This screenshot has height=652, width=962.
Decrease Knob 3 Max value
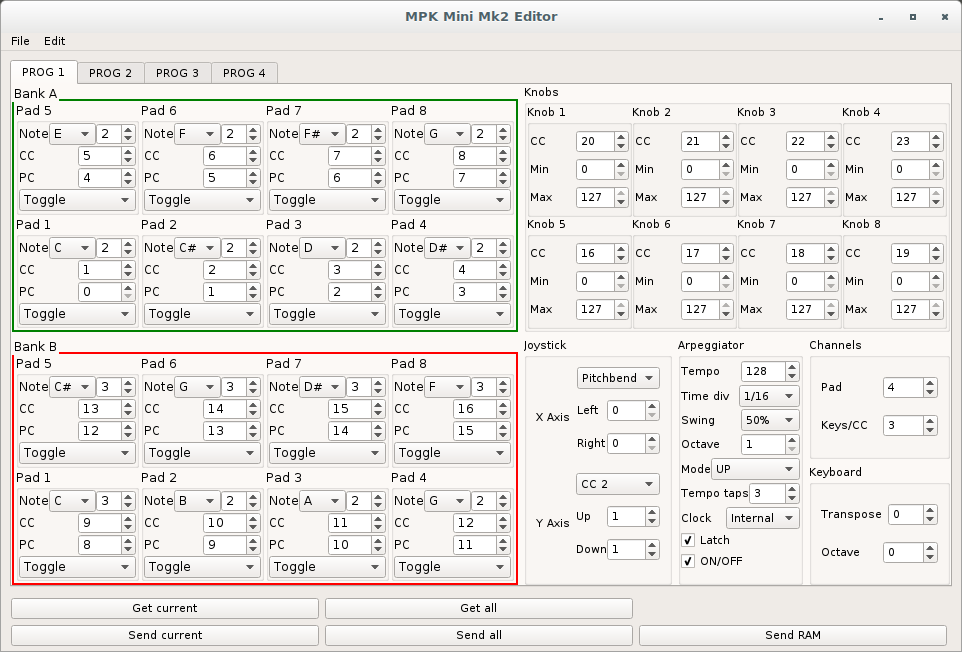[x=831, y=202]
